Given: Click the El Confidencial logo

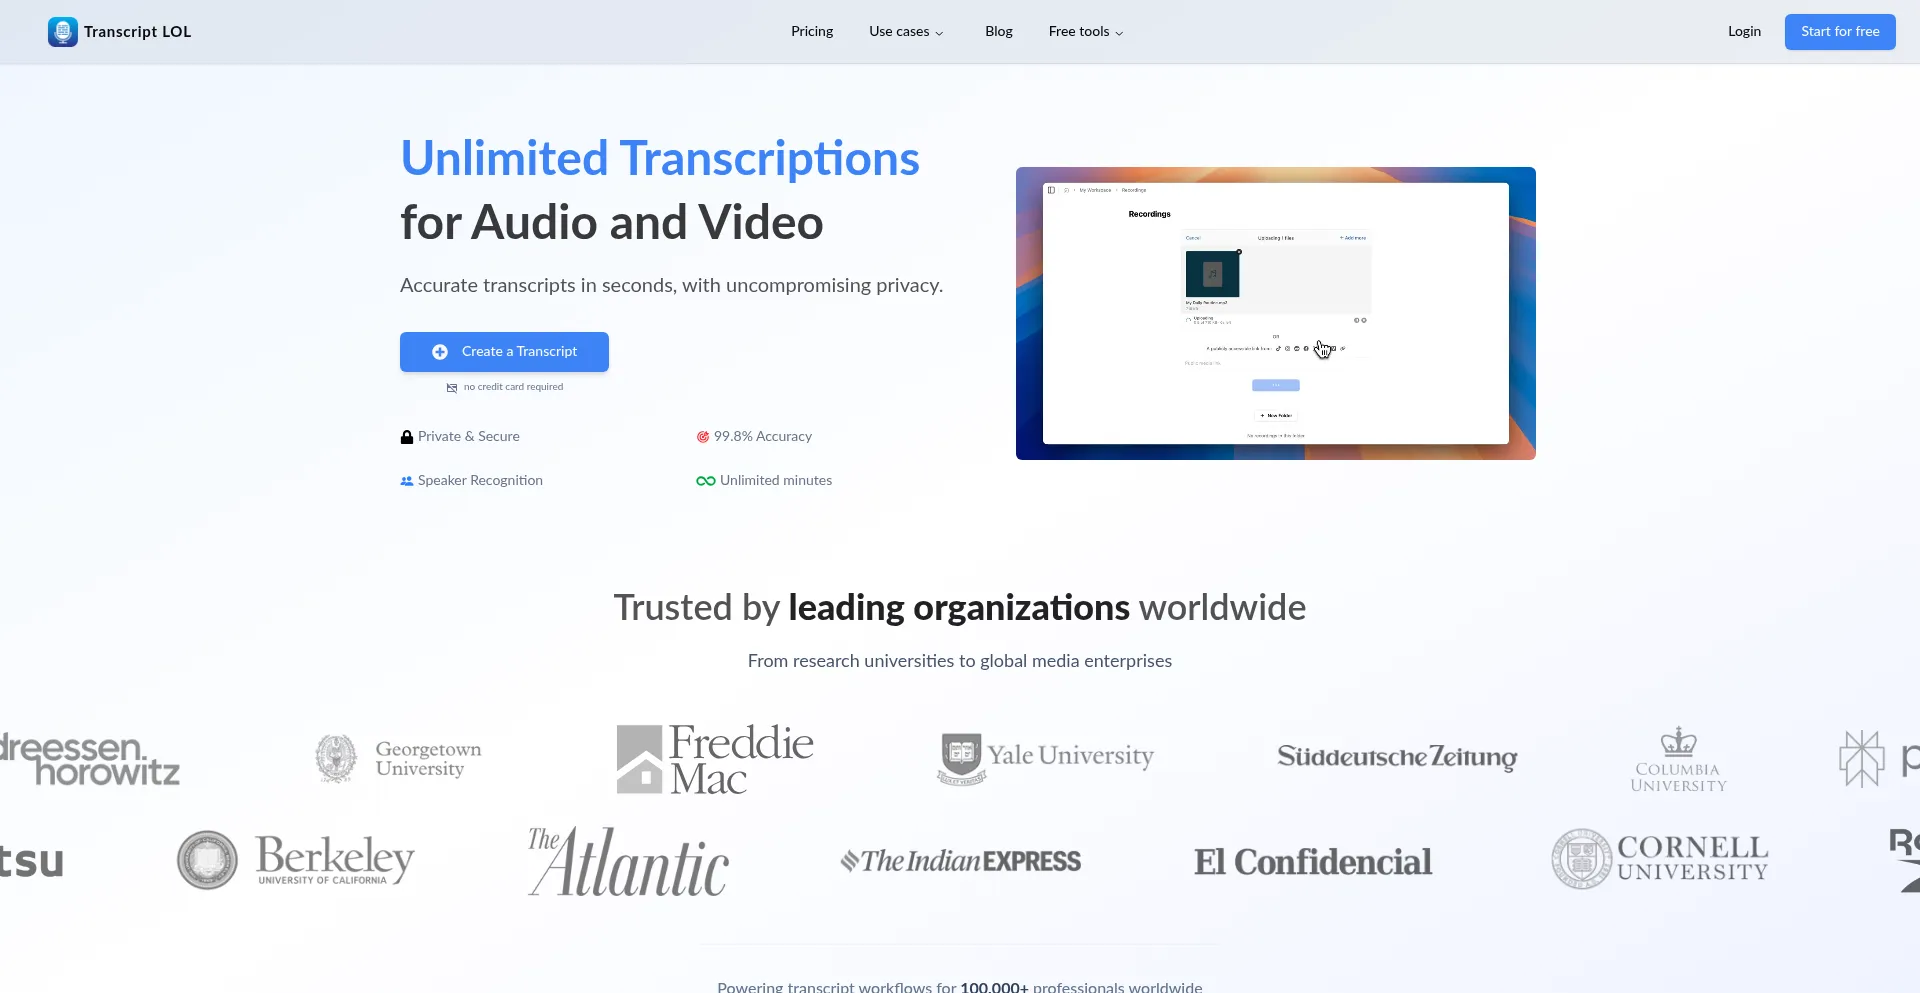Looking at the screenshot, I should [1313, 862].
